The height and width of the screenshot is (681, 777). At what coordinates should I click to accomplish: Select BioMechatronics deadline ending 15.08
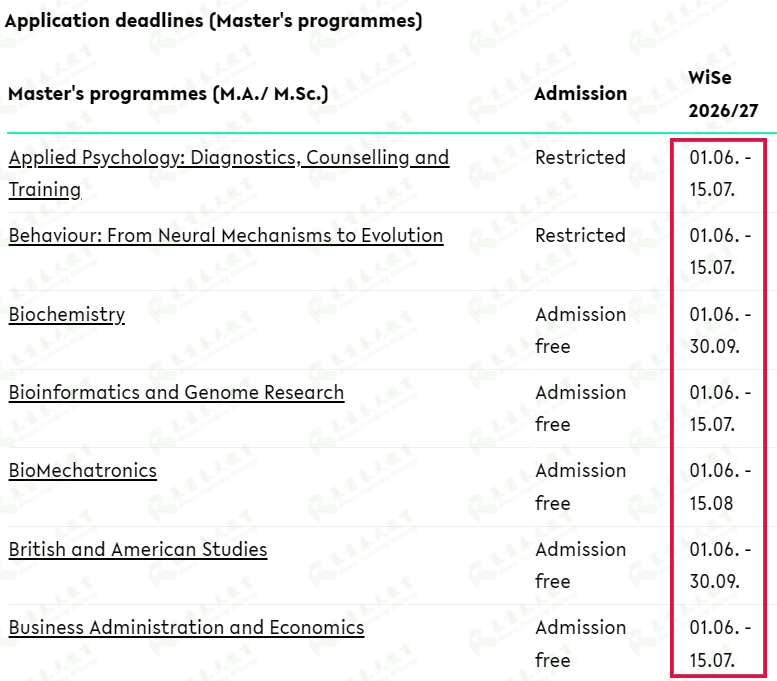click(x=720, y=487)
